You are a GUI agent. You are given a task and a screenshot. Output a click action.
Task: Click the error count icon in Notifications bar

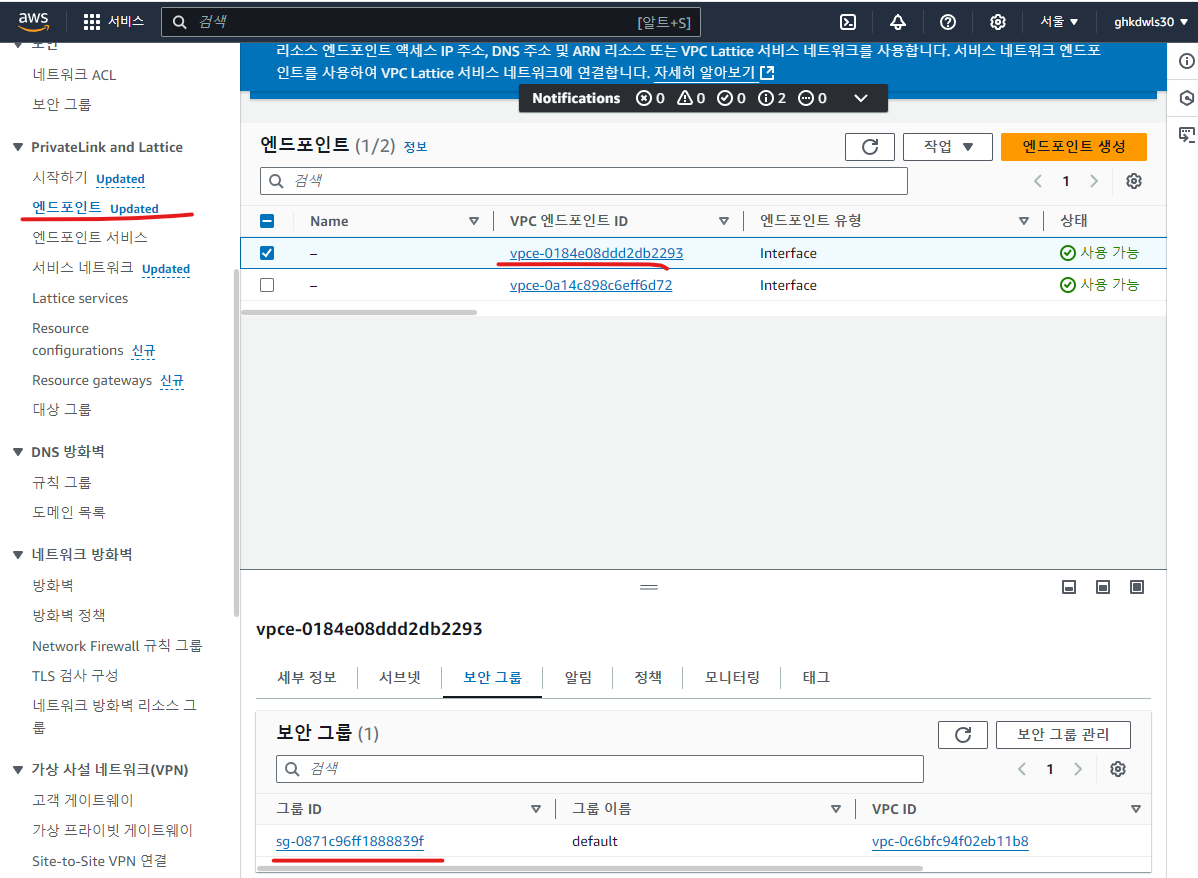(x=644, y=98)
